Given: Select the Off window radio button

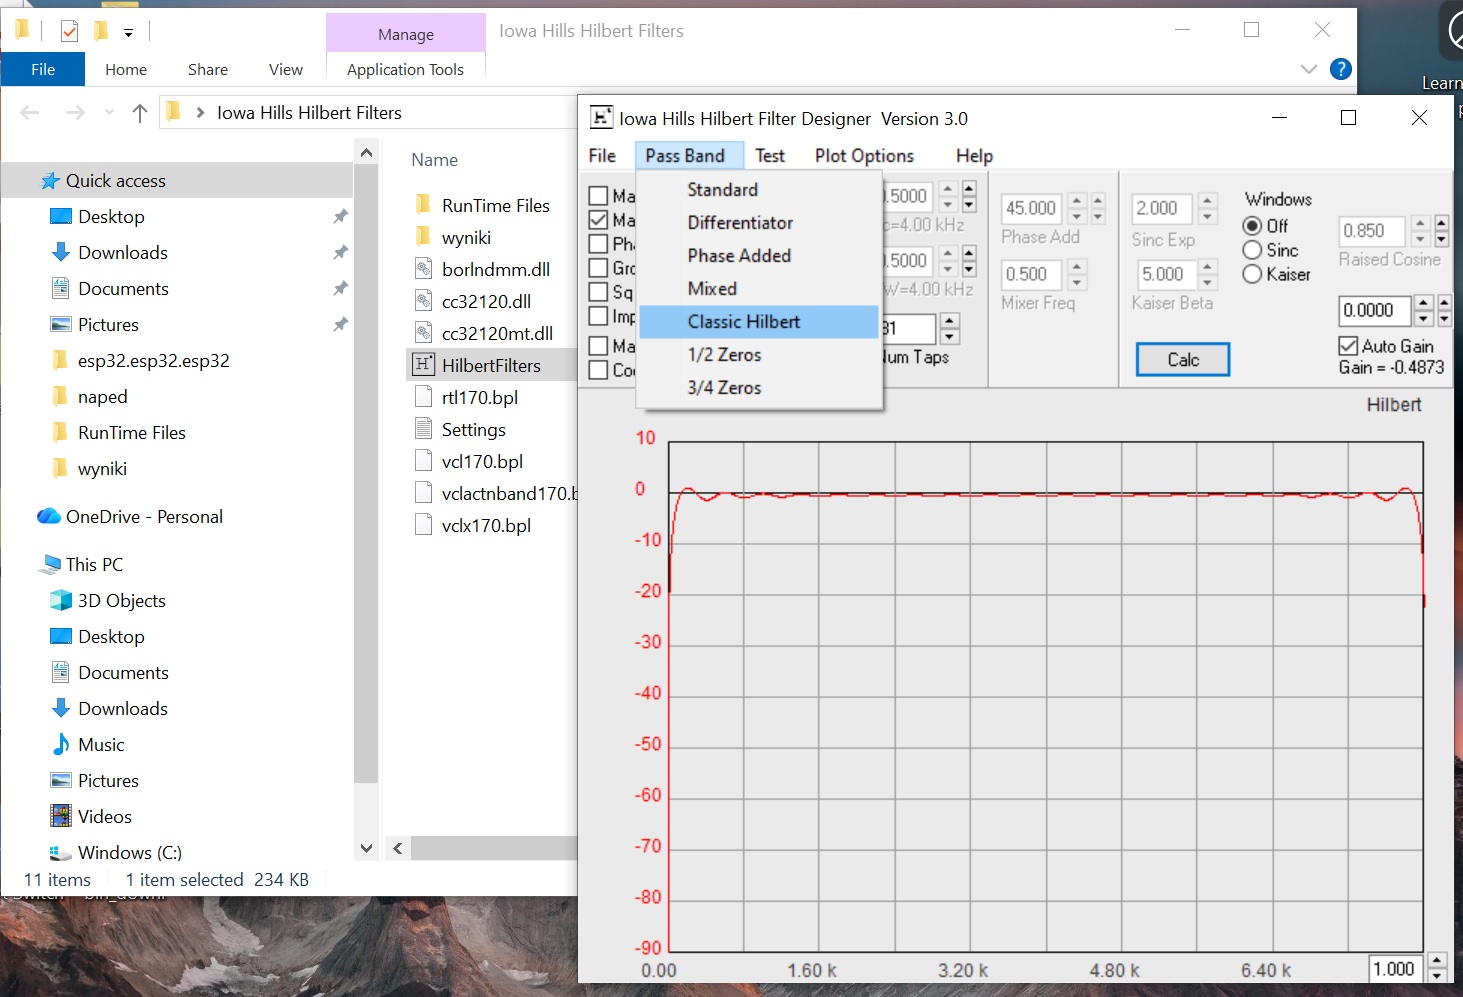Looking at the screenshot, I should tap(1252, 226).
